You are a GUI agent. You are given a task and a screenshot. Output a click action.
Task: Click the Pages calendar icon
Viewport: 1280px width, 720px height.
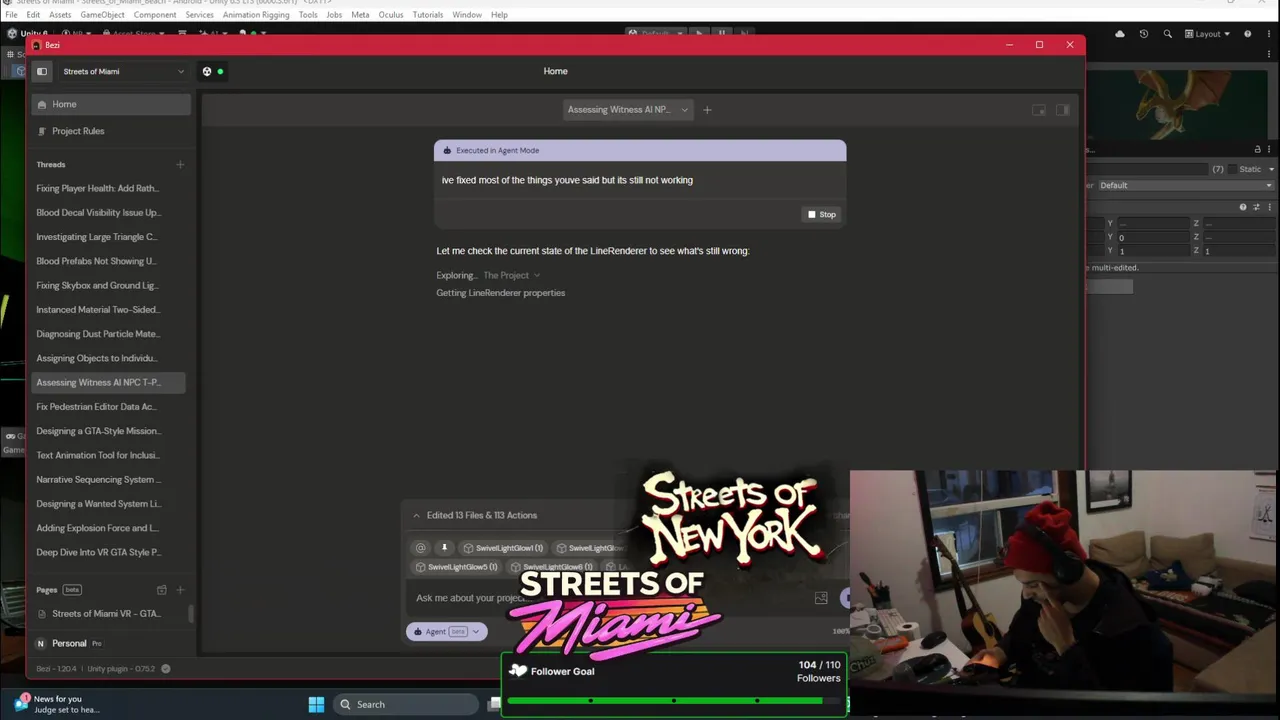tap(161, 590)
